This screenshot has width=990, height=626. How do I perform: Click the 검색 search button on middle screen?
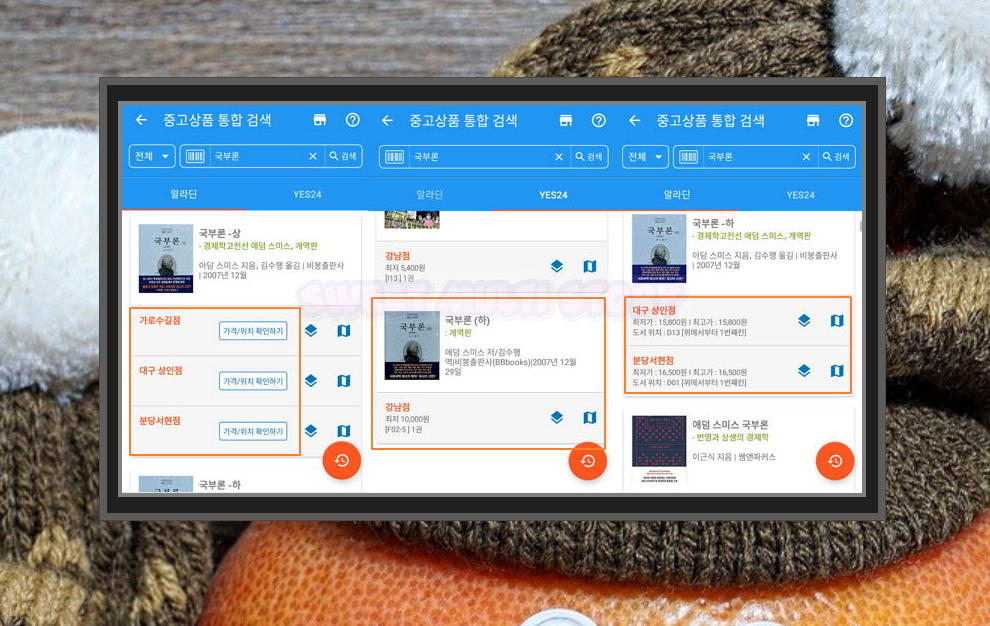(x=588, y=157)
